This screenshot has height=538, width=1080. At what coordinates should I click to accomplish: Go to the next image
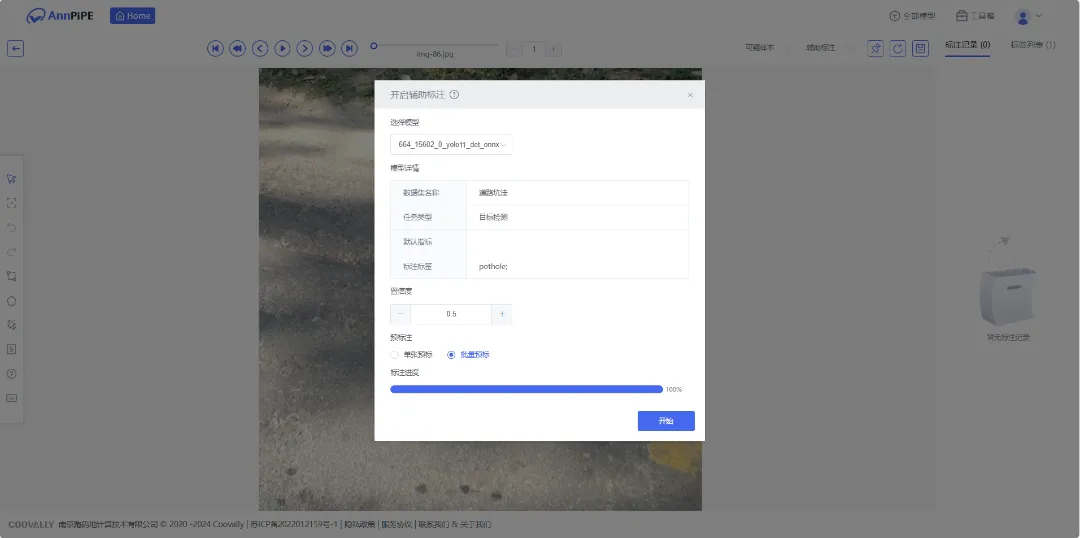[305, 48]
